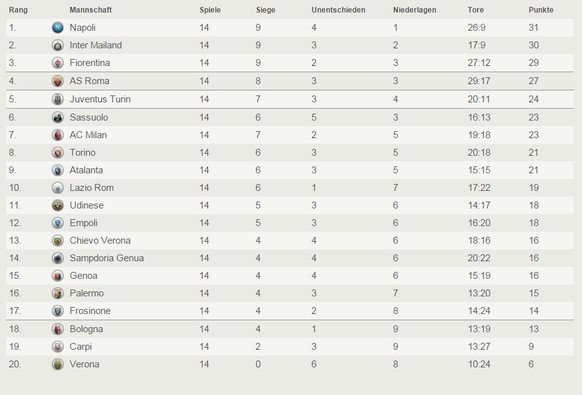The width and height of the screenshot is (582, 395).
Task: Click the Siege column header
Action: (265, 10)
